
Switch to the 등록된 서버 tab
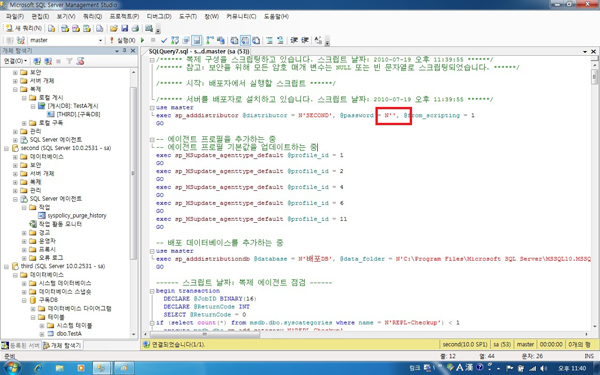pyautogui.click(x=21, y=346)
